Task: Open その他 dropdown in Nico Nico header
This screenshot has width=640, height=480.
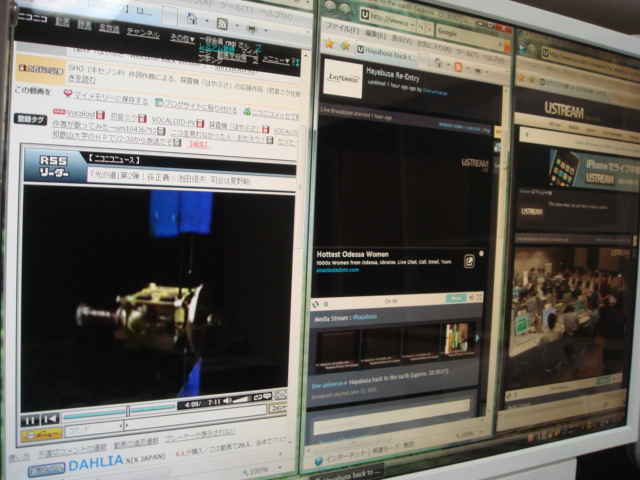Action: point(182,38)
